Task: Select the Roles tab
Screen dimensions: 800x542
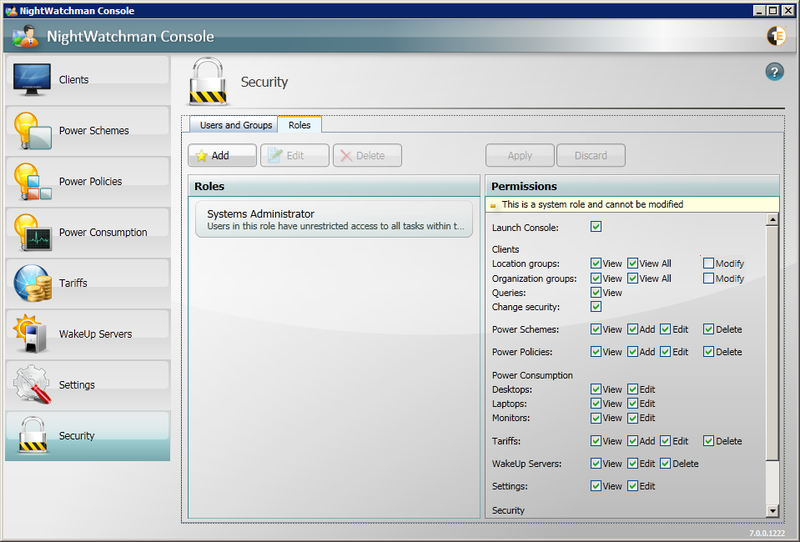Action: pos(299,125)
